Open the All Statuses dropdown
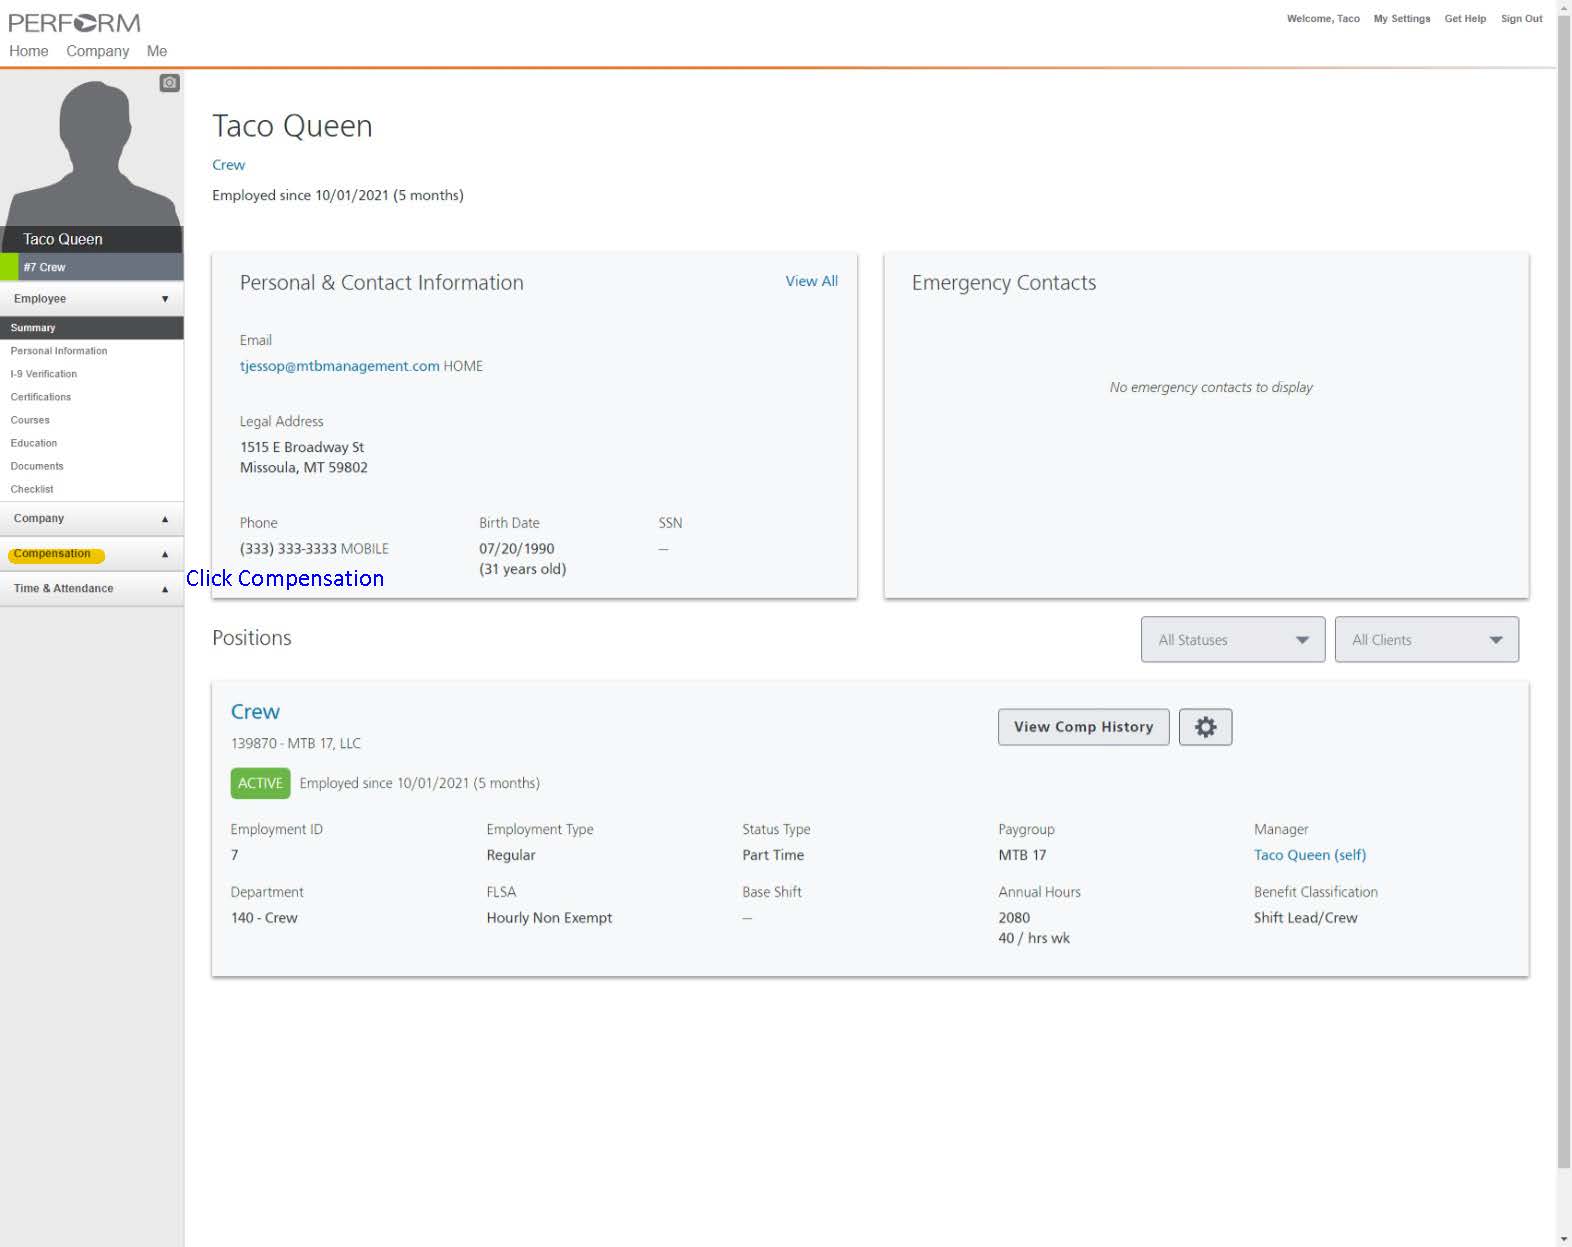The width and height of the screenshot is (1572, 1247). pos(1232,640)
